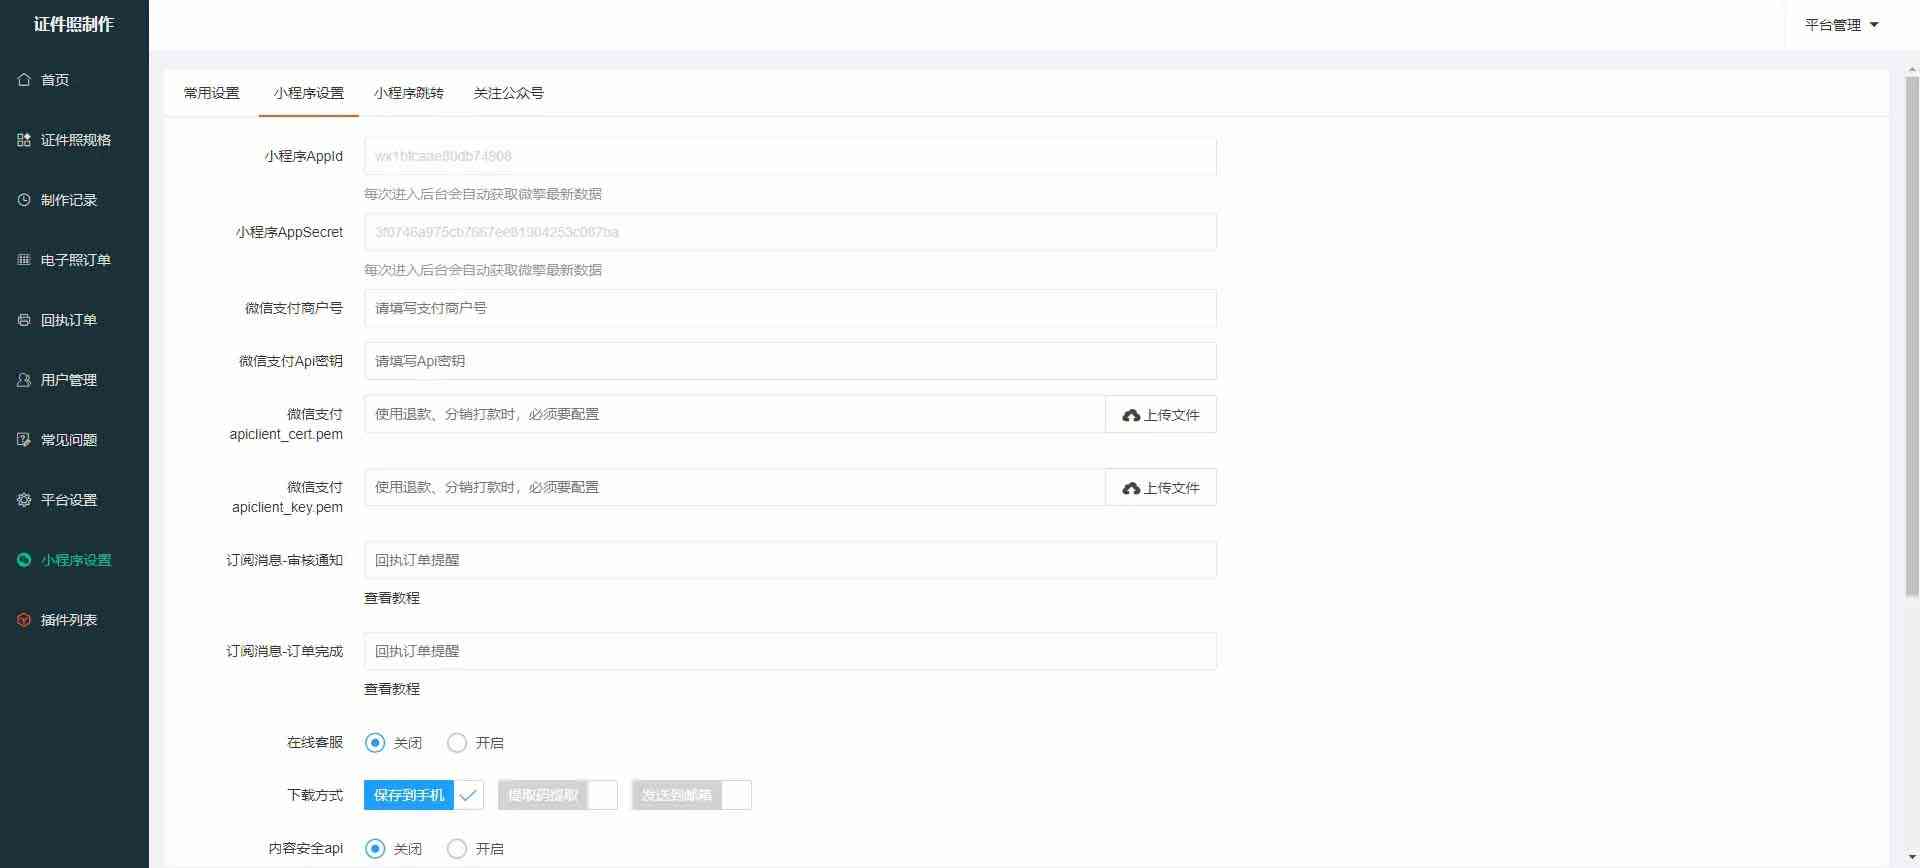
Task: Open 用户管理 via its user icon
Action: (x=24, y=380)
